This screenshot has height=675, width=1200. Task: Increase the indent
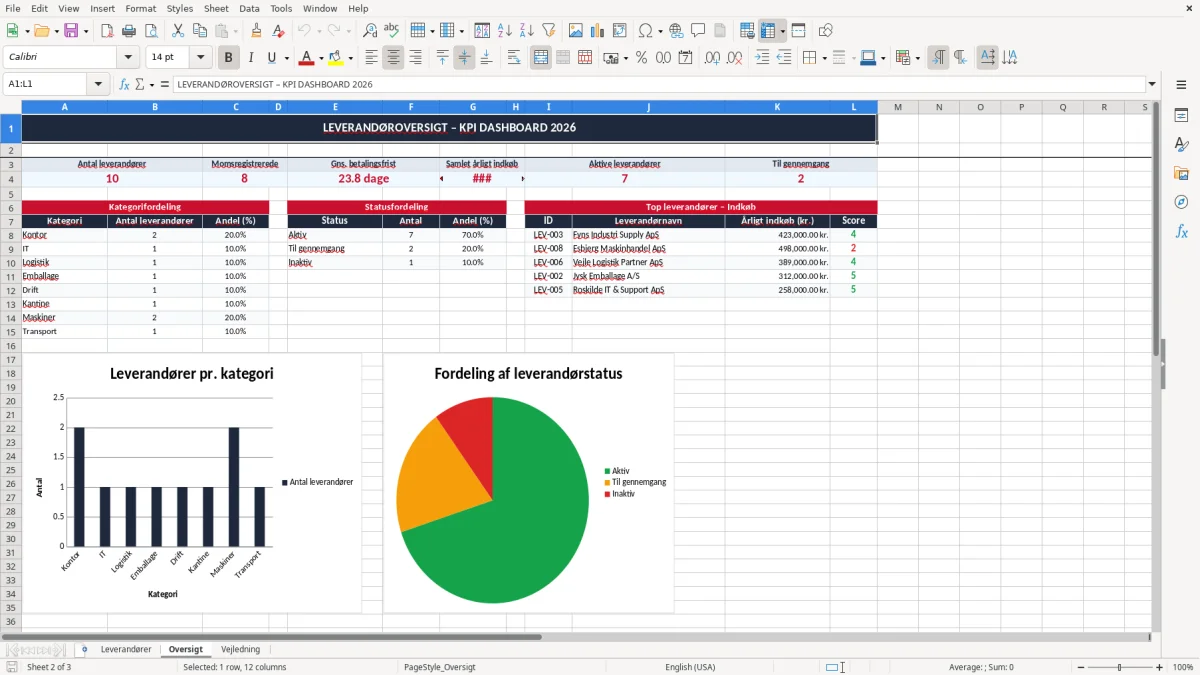[762, 58]
